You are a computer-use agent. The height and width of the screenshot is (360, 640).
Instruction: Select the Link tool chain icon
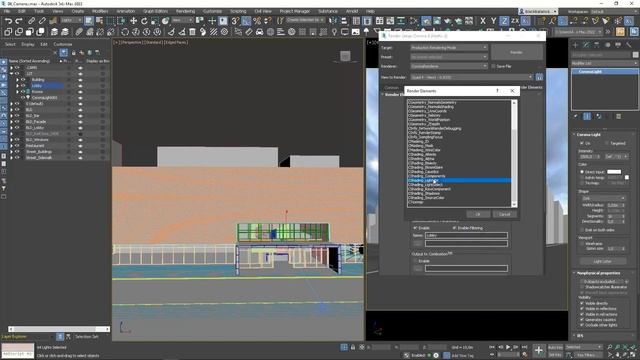[31, 20]
